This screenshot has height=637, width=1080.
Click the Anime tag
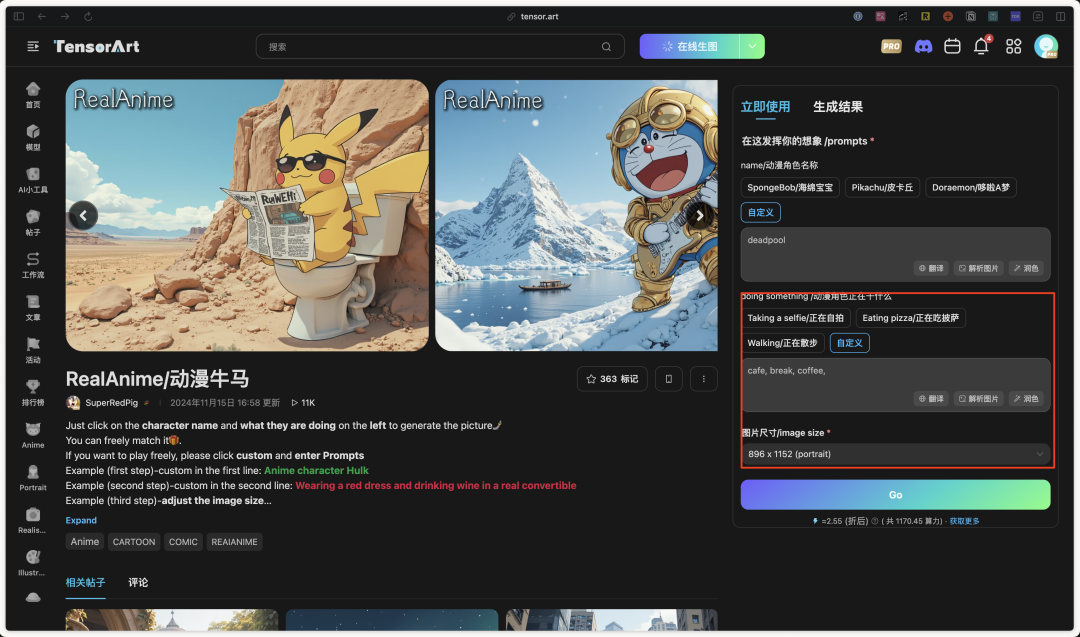(85, 541)
